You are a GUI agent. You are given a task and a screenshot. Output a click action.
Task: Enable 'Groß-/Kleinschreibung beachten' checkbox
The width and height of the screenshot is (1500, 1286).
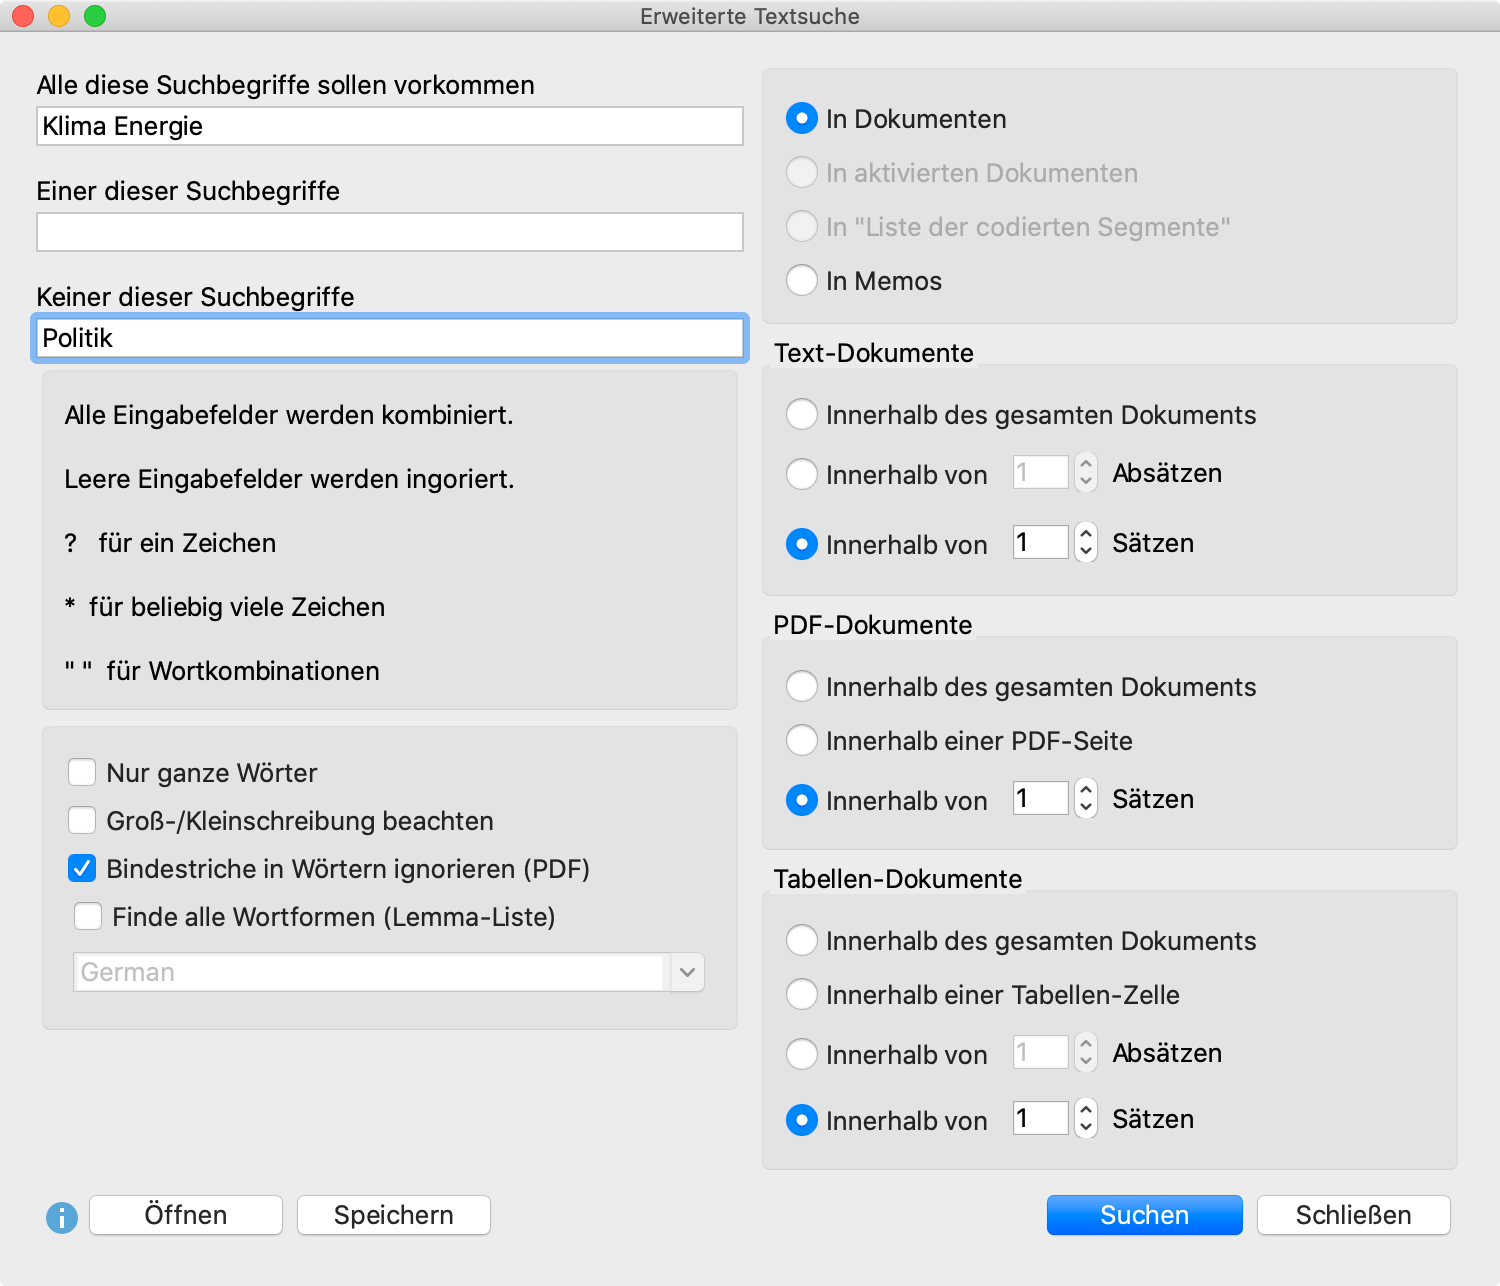[x=82, y=821]
